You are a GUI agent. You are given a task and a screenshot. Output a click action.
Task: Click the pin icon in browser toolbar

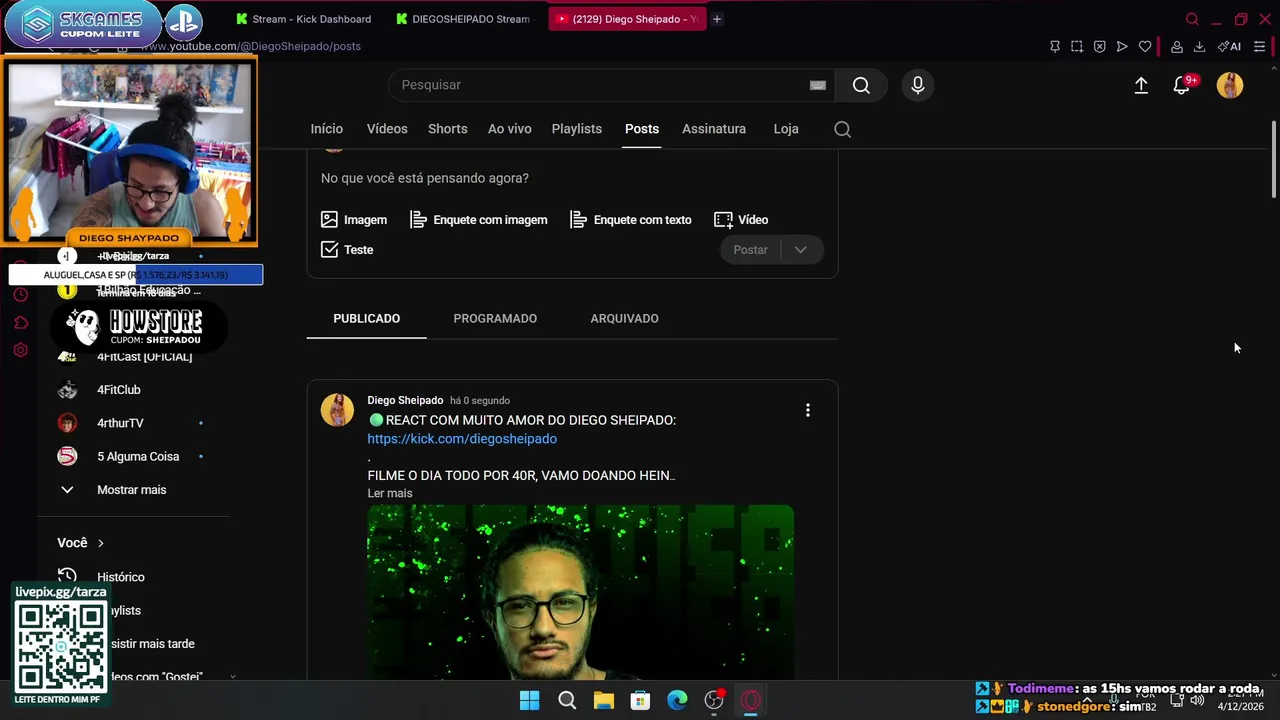coord(1054,46)
